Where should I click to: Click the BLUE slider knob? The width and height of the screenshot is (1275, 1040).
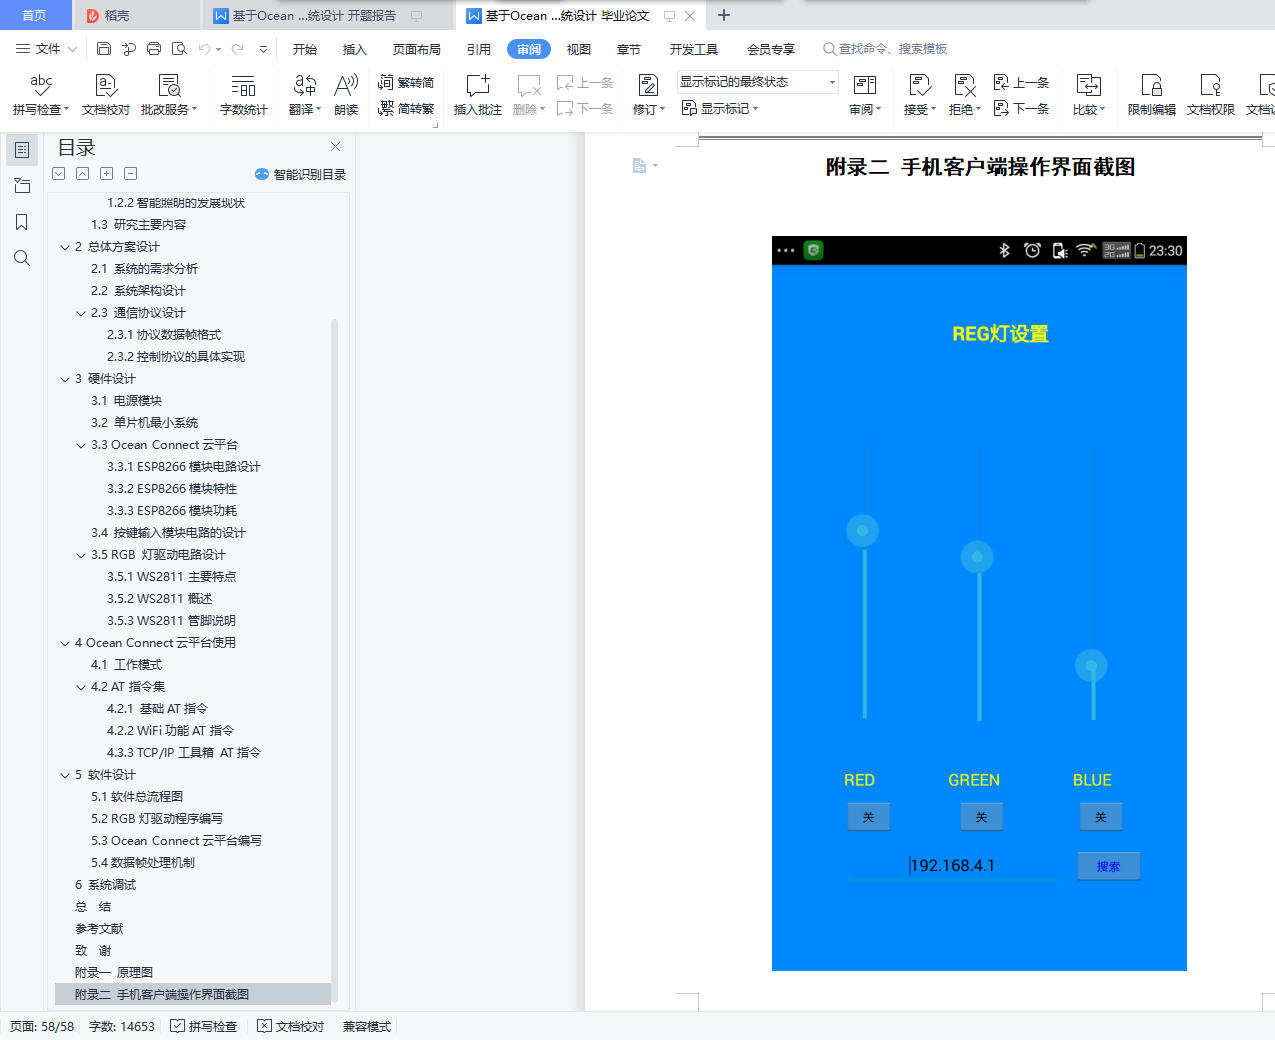click(x=1091, y=666)
